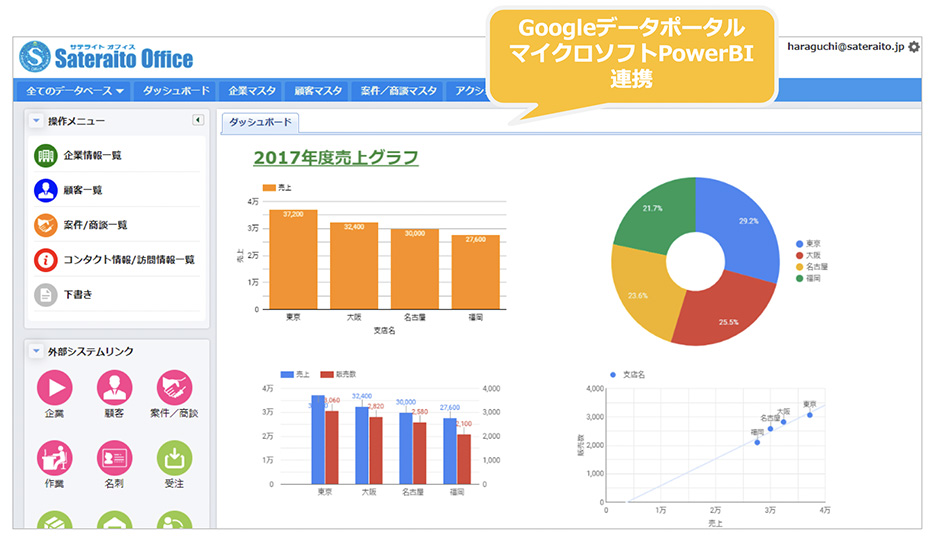Click the green 福岡 pie legend swatch
This screenshot has height=548, width=948.
[799, 278]
